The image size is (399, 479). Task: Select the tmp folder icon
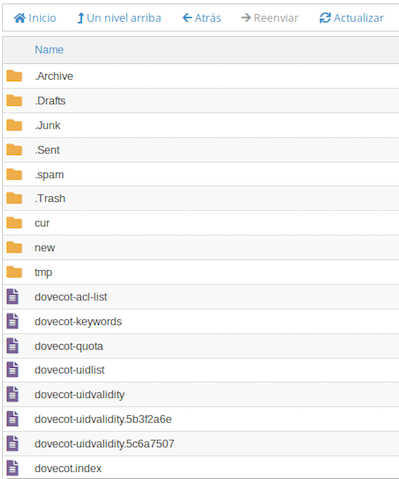[x=14, y=272]
